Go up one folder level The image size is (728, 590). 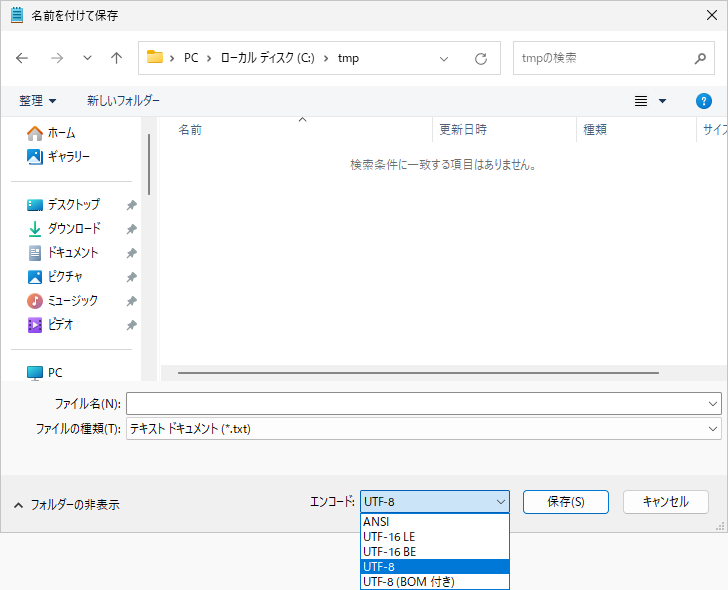coord(116,58)
